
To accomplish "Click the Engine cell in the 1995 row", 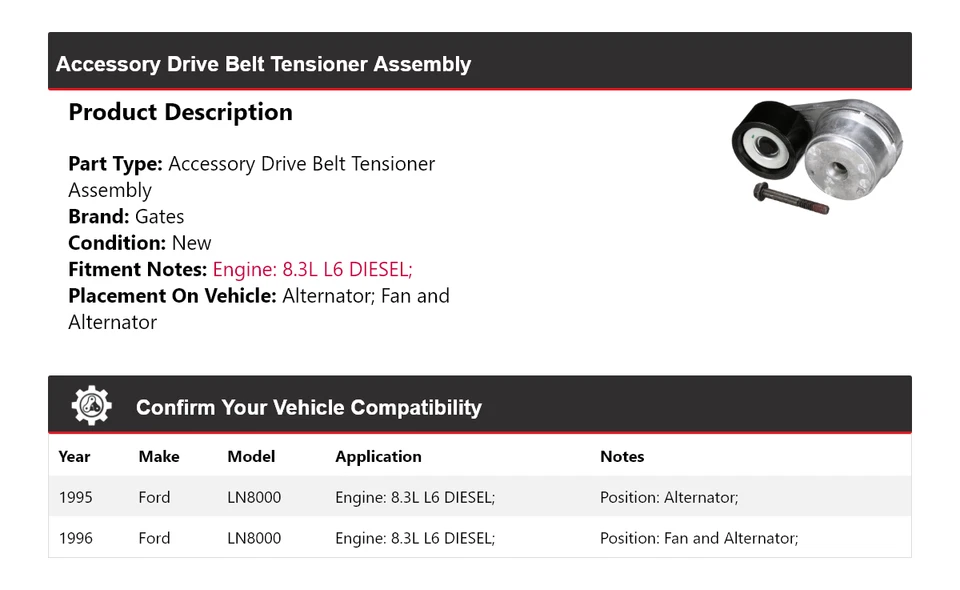I will tap(415, 497).
